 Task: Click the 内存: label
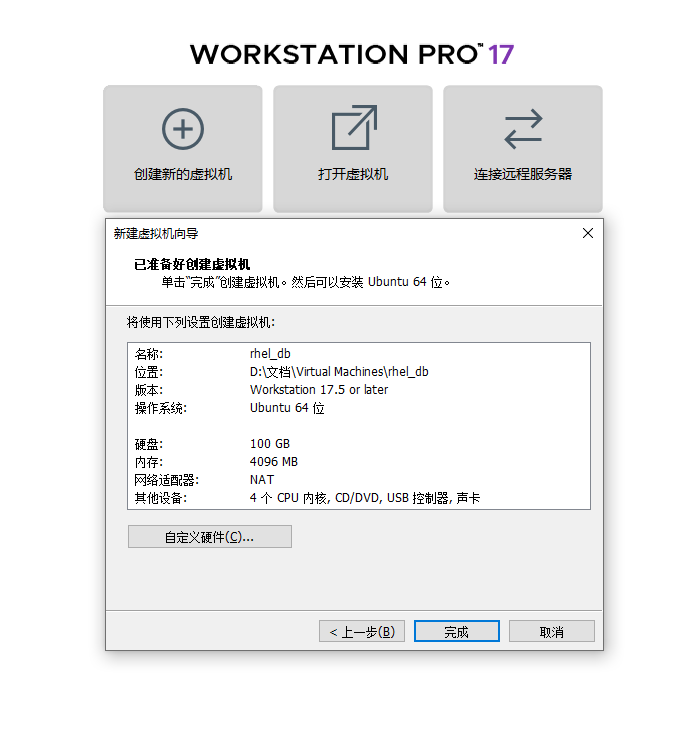tap(149, 462)
